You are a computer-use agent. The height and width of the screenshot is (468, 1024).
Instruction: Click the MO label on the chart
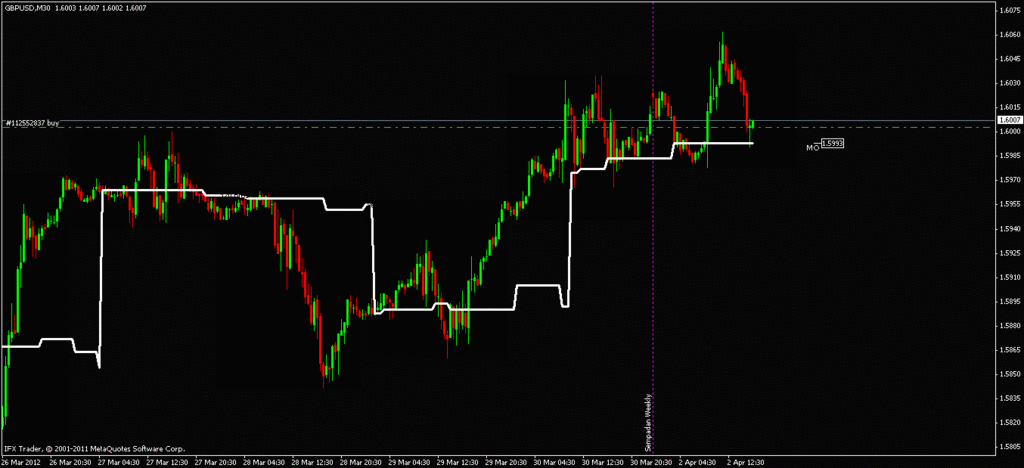point(812,148)
